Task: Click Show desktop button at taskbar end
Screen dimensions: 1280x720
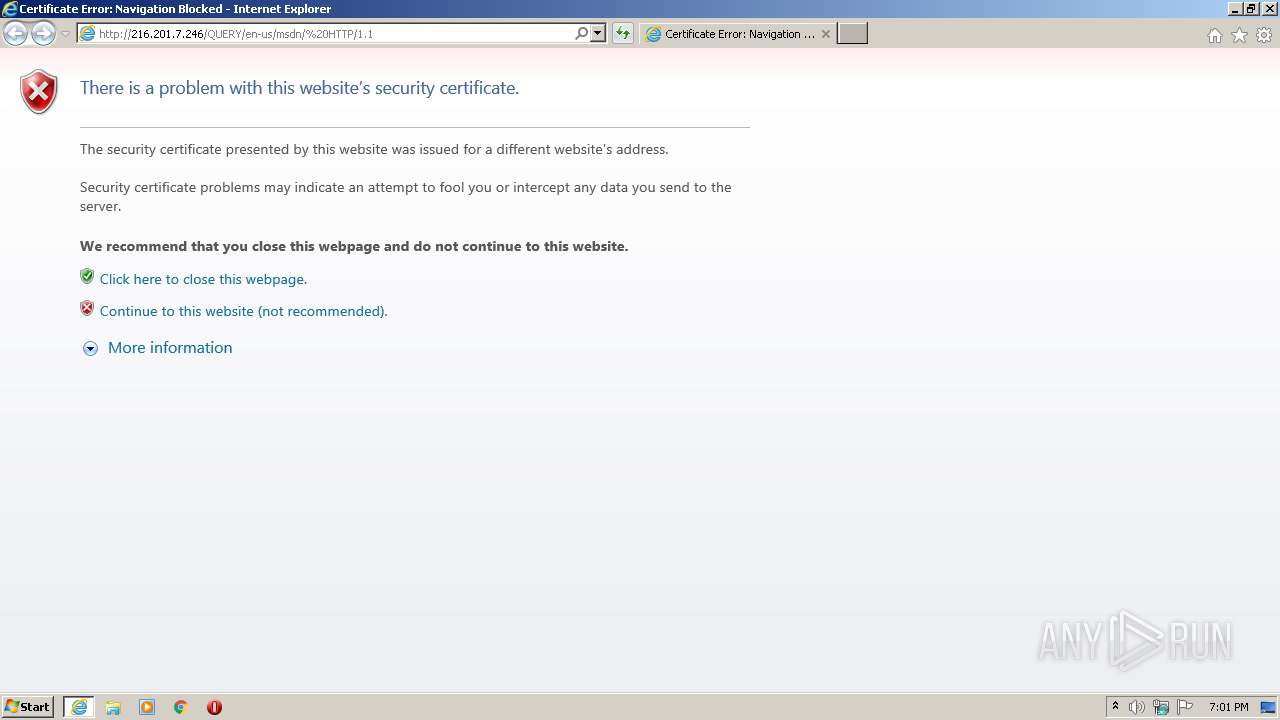Action: [x=1268, y=707]
